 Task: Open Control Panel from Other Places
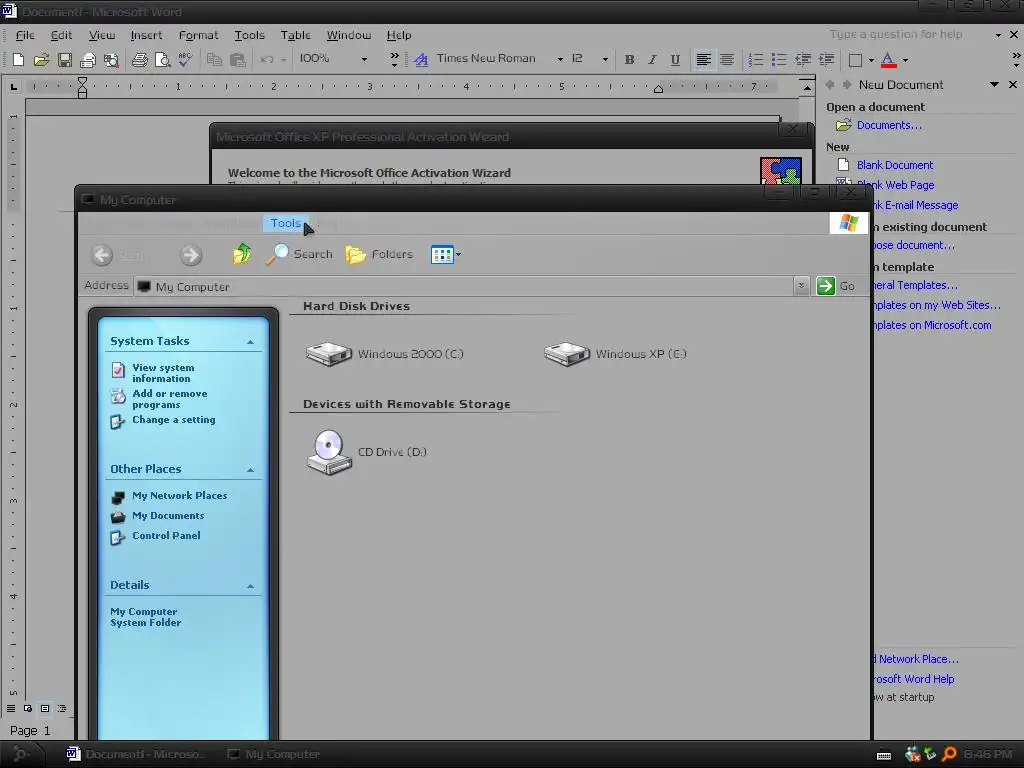[166, 536]
